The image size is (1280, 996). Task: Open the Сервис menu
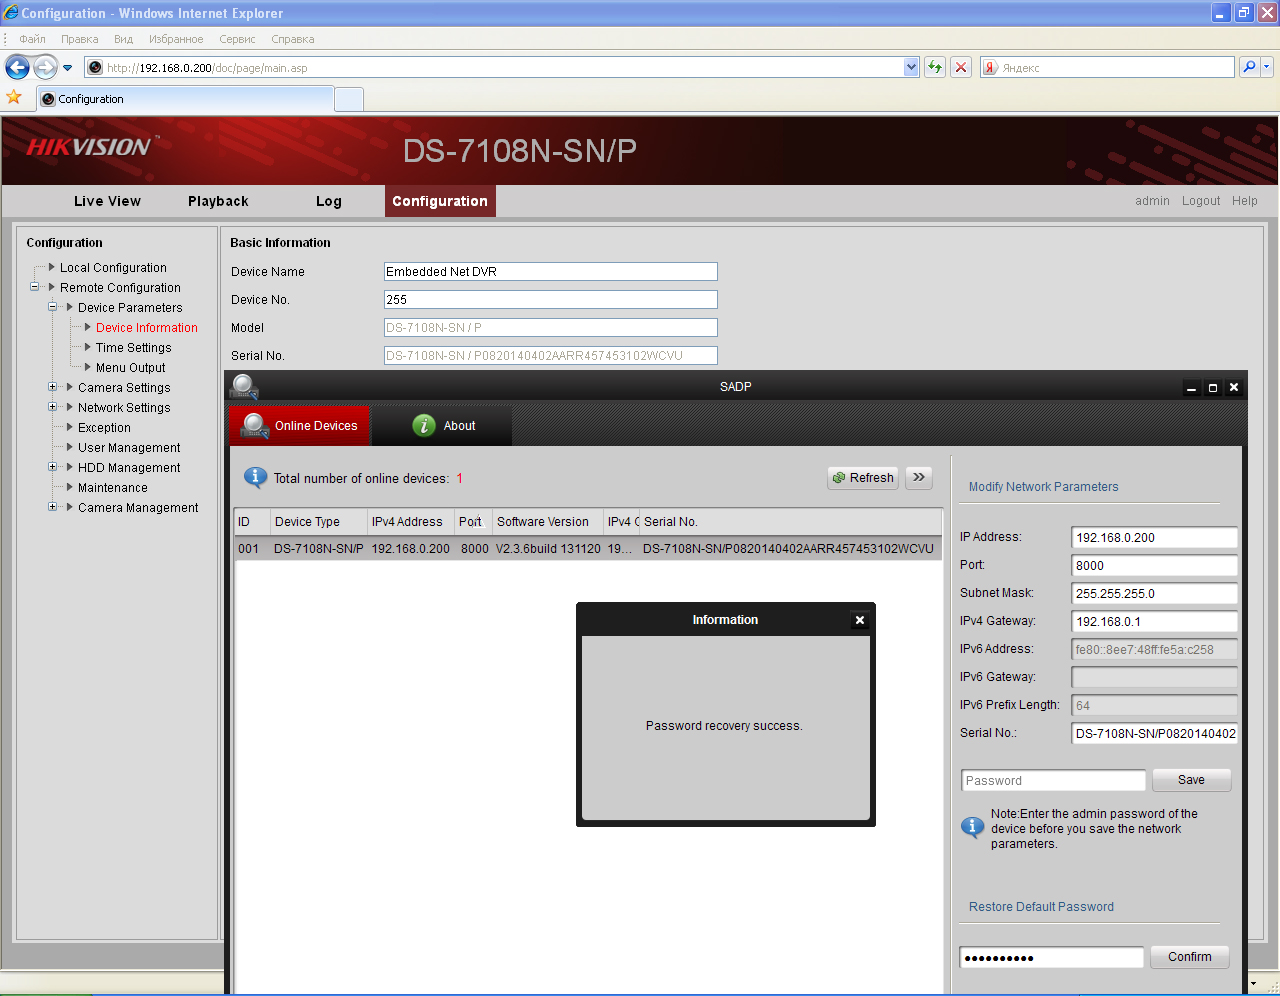(237, 39)
